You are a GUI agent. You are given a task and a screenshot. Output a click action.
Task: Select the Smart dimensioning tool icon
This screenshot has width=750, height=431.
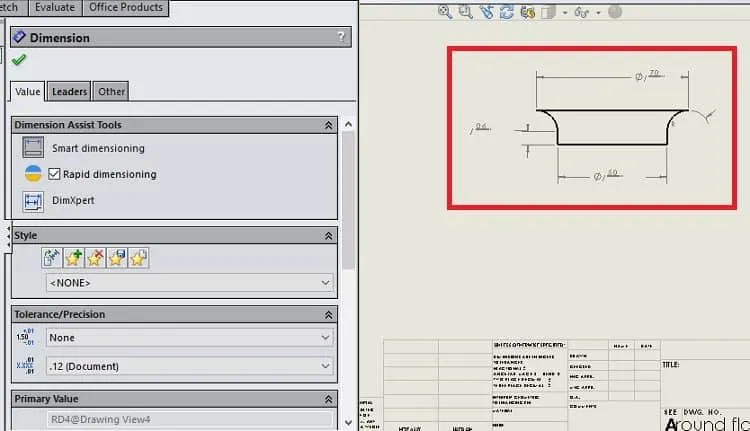click(x=33, y=147)
